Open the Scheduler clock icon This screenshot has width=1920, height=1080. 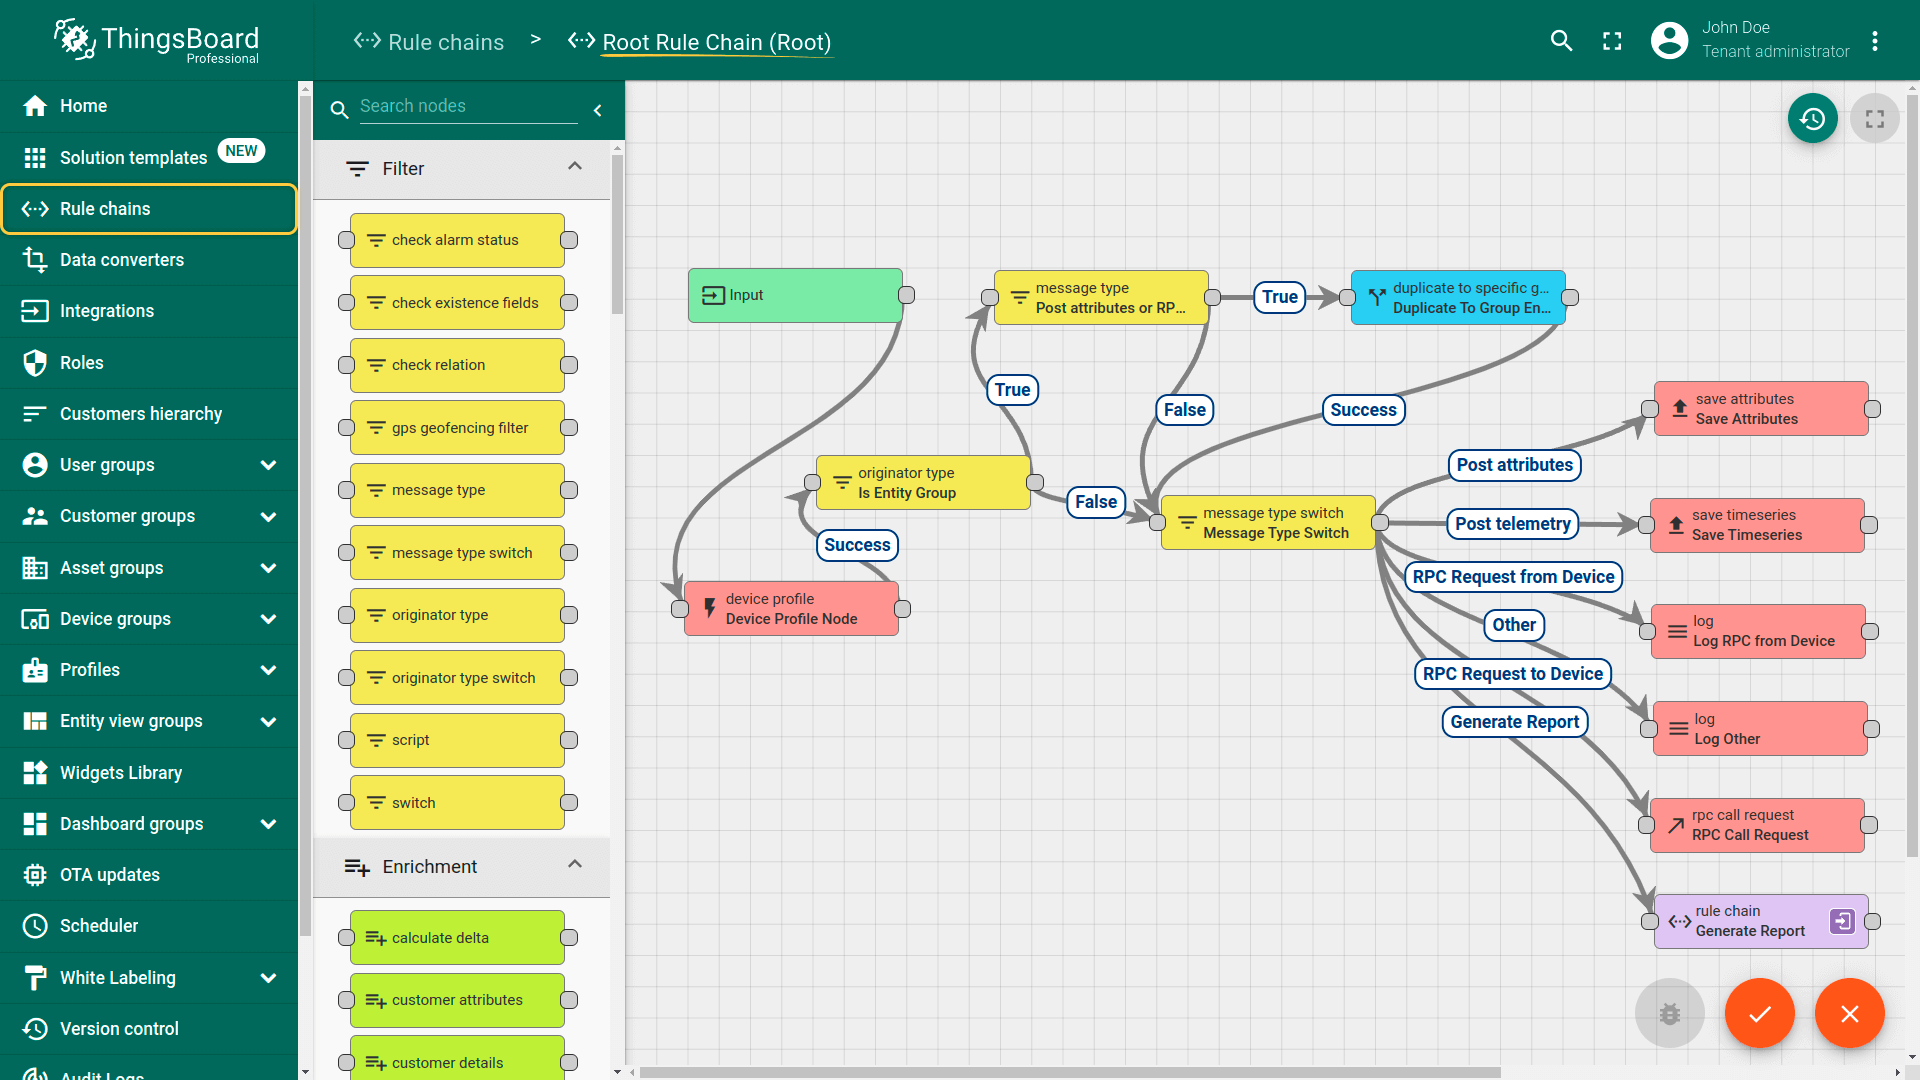pyautogui.click(x=35, y=925)
